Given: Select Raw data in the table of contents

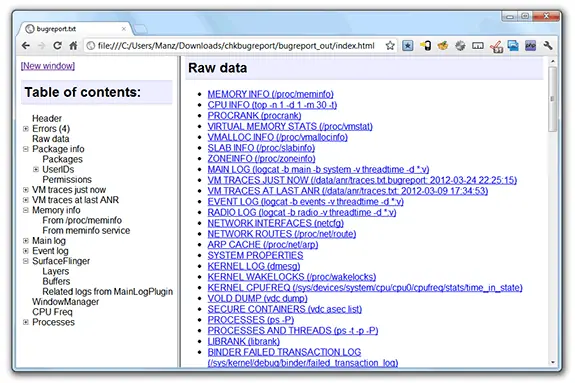Looking at the screenshot, I should 51,139.
